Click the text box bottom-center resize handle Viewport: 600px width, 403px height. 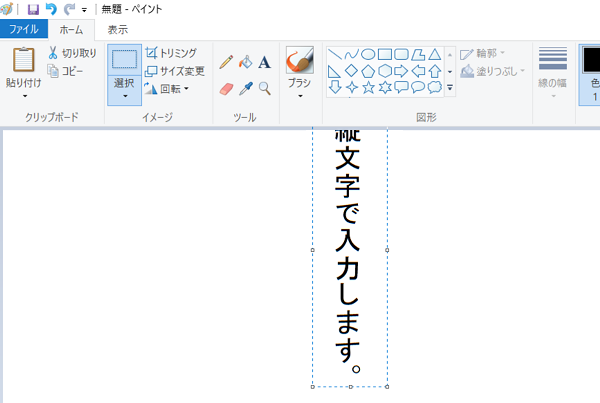pos(351,387)
